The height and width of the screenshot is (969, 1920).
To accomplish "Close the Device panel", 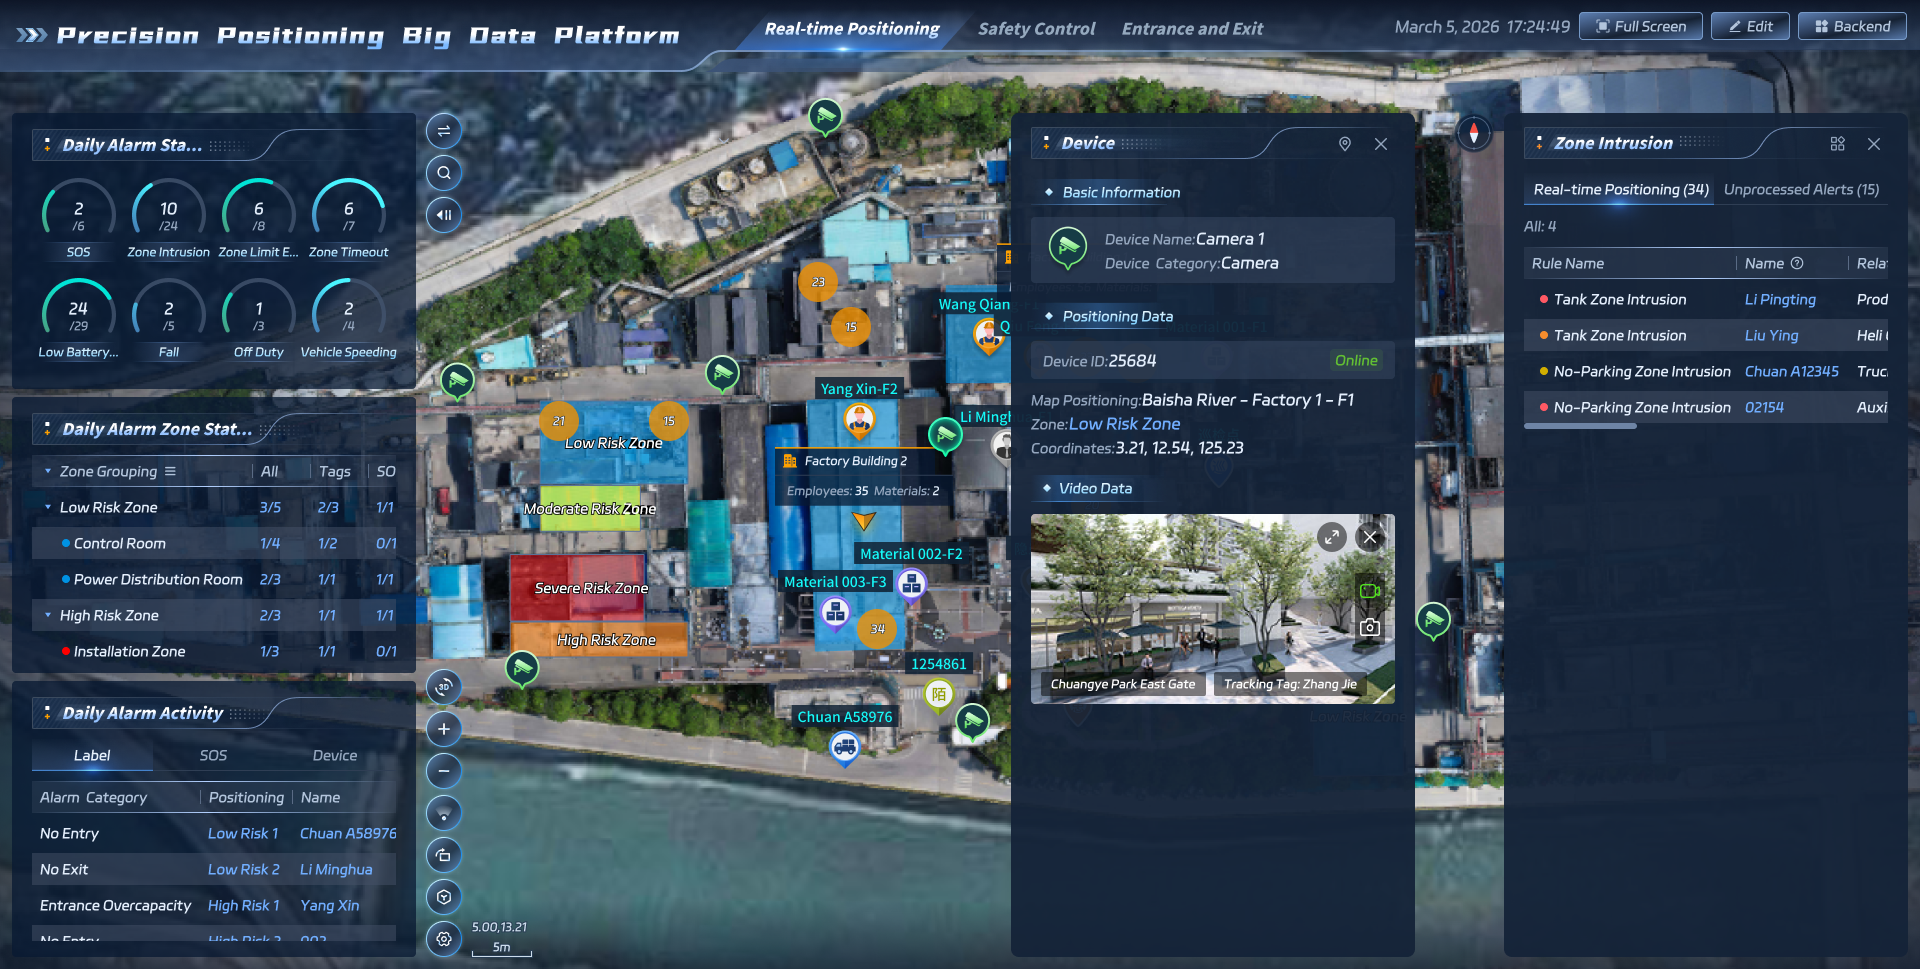I will point(1381,144).
